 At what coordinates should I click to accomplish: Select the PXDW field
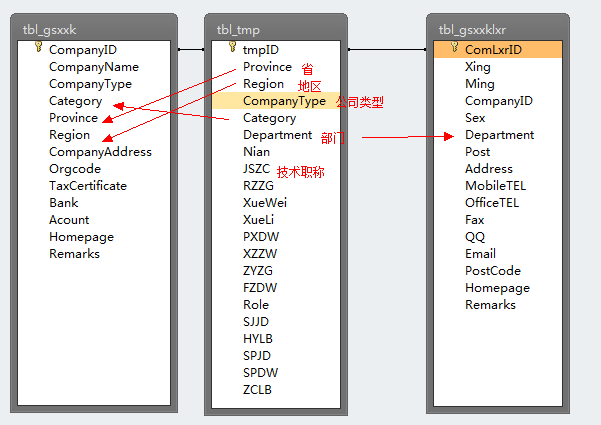(x=261, y=237)
